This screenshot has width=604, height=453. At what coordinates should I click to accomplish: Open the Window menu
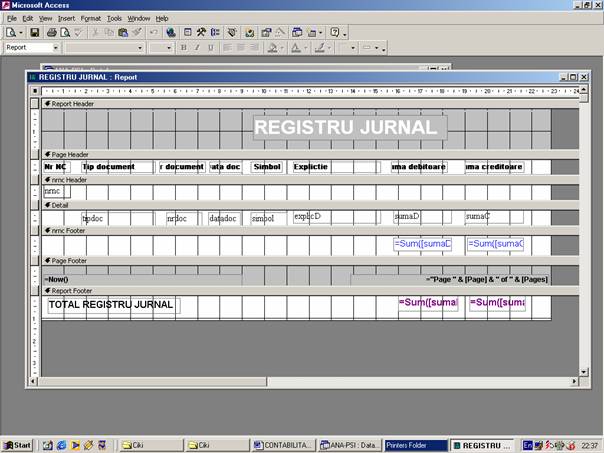pos(139,18)
